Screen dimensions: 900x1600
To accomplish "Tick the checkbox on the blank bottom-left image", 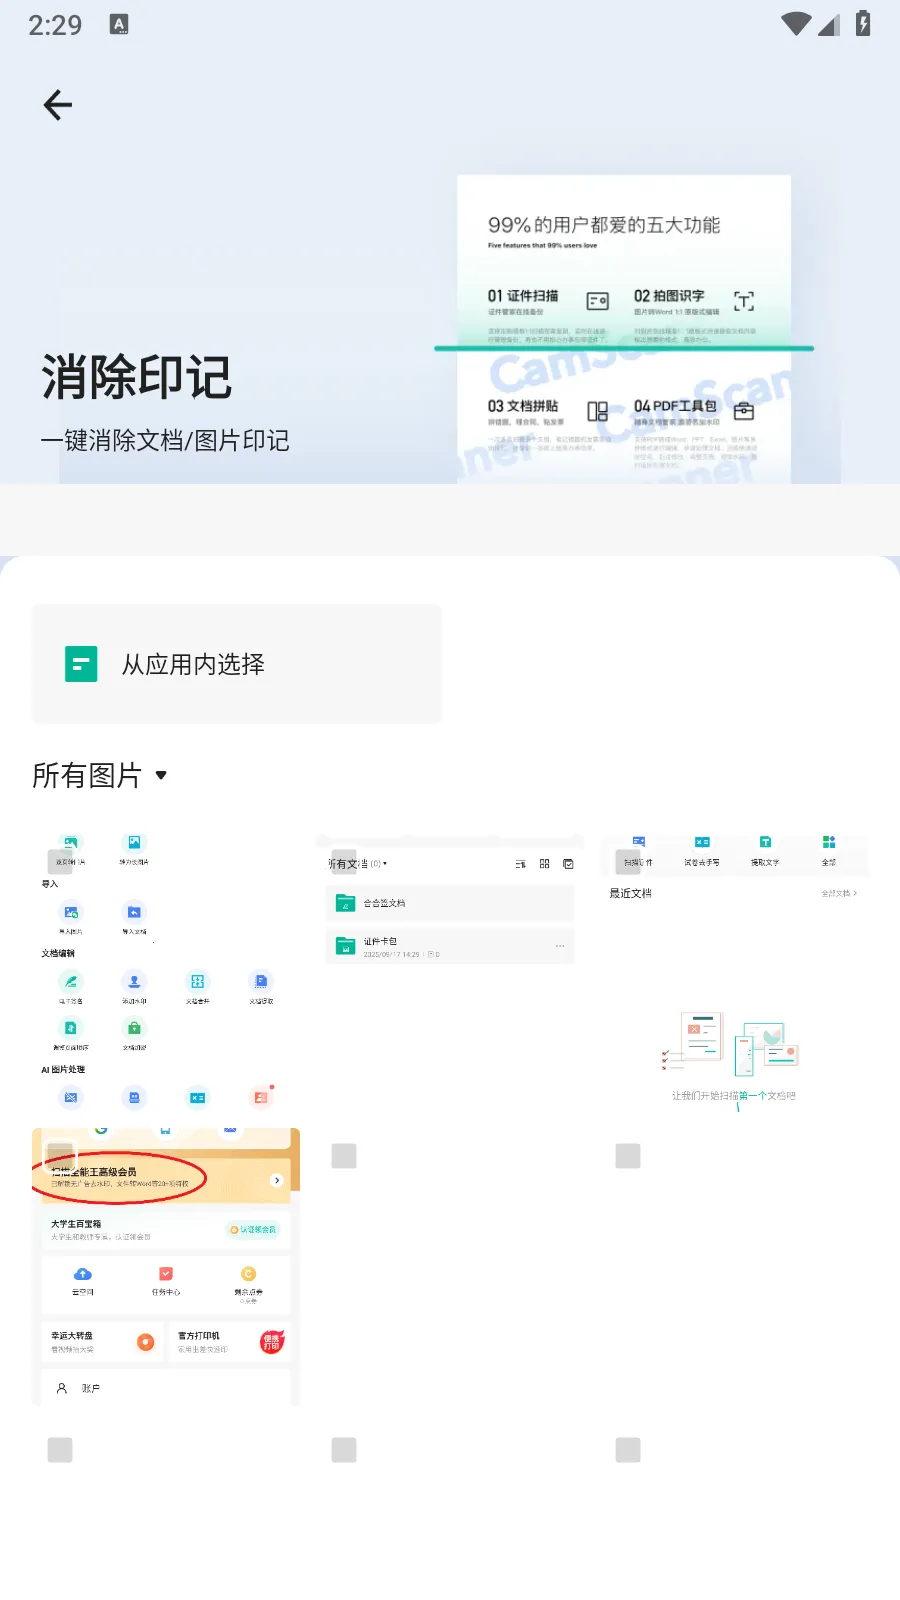I will pos(60,1450).
